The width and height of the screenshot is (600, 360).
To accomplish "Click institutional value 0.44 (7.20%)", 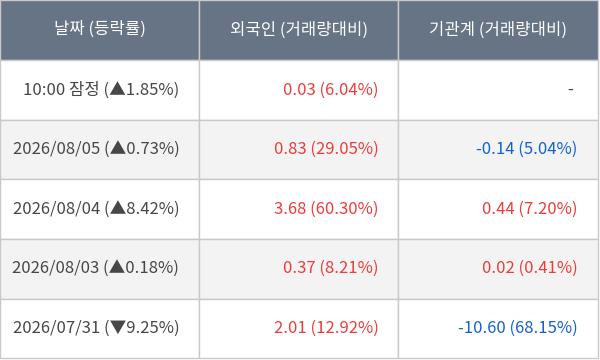I will click(530, 209).
